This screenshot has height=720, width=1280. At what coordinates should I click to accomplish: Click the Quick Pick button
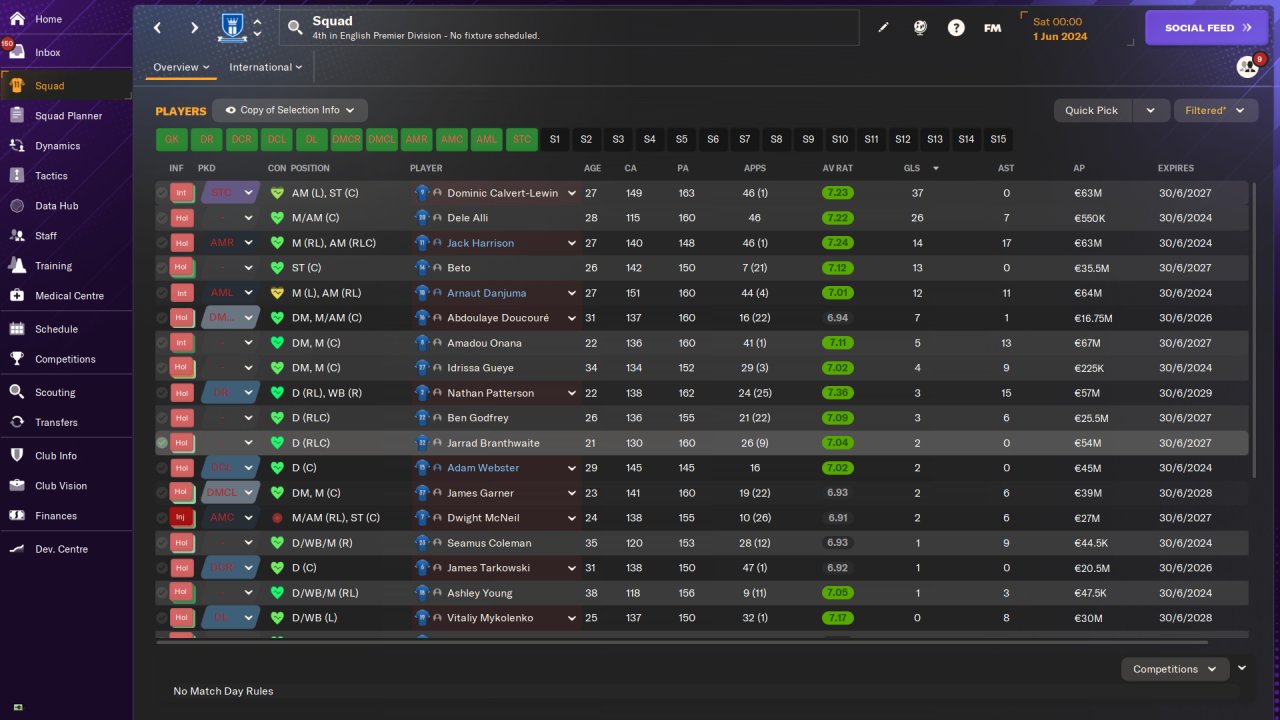click(1092, 110)
